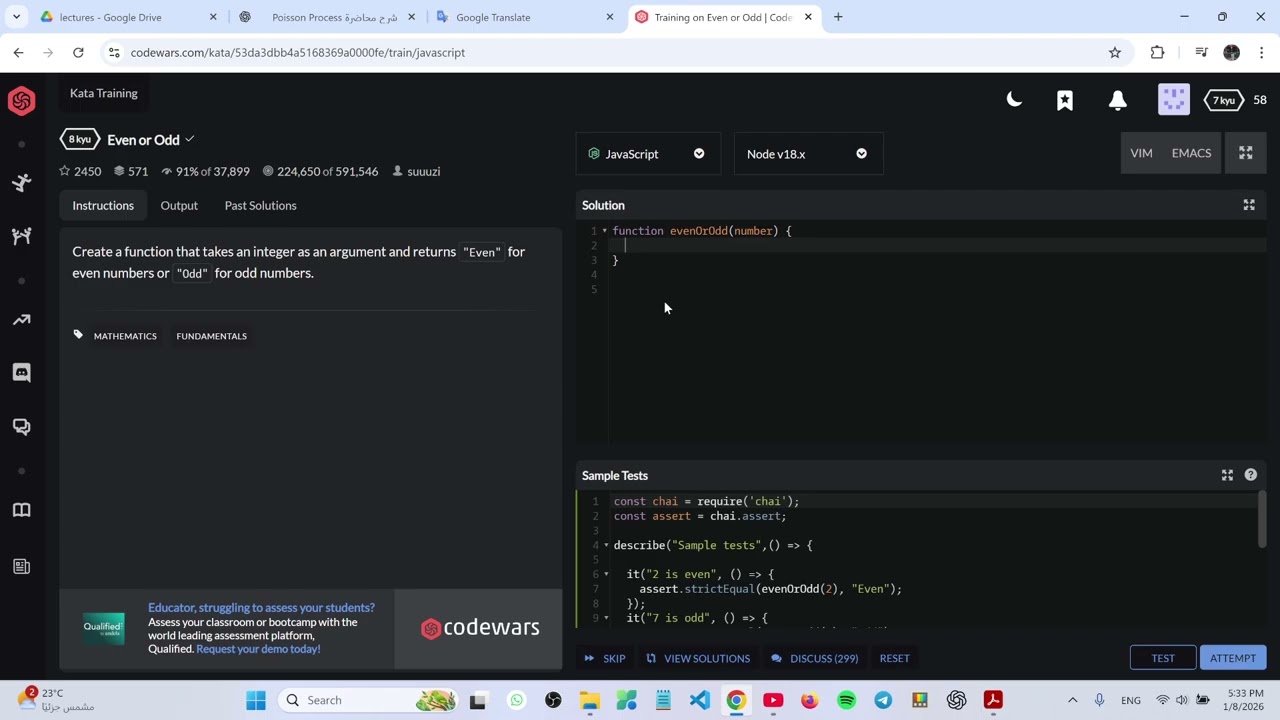Viewport: 1280px width, 720px height.
Task: Open Docs book icon in sidebar
Action: 21,510
